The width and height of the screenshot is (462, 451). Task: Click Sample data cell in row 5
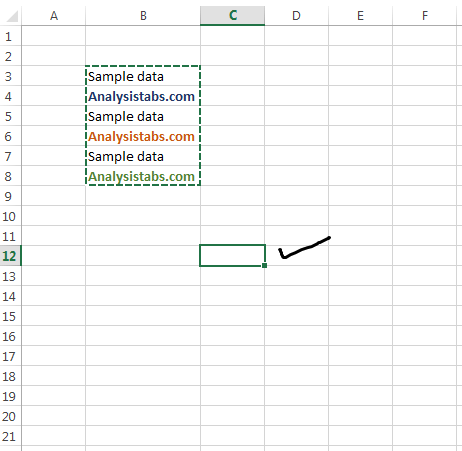pos(143,116)
